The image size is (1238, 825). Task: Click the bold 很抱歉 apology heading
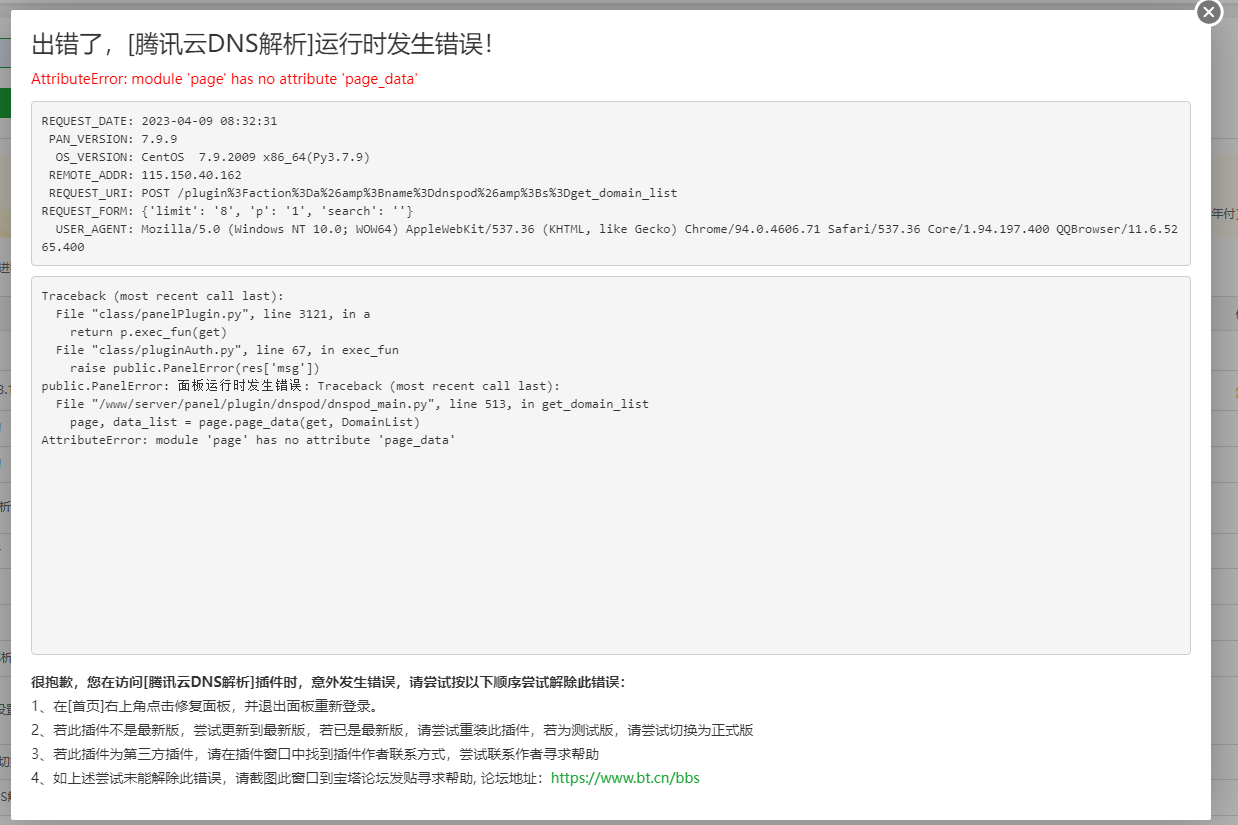[x=328, y=682]
